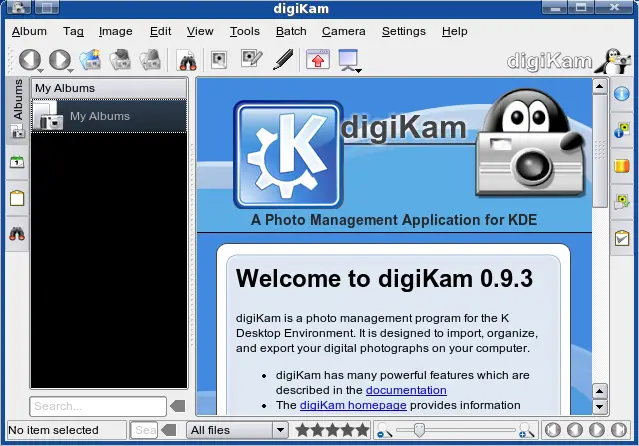Click the pencil rename toolbar icon
The image size is (639, 446).
coord(283,60)
